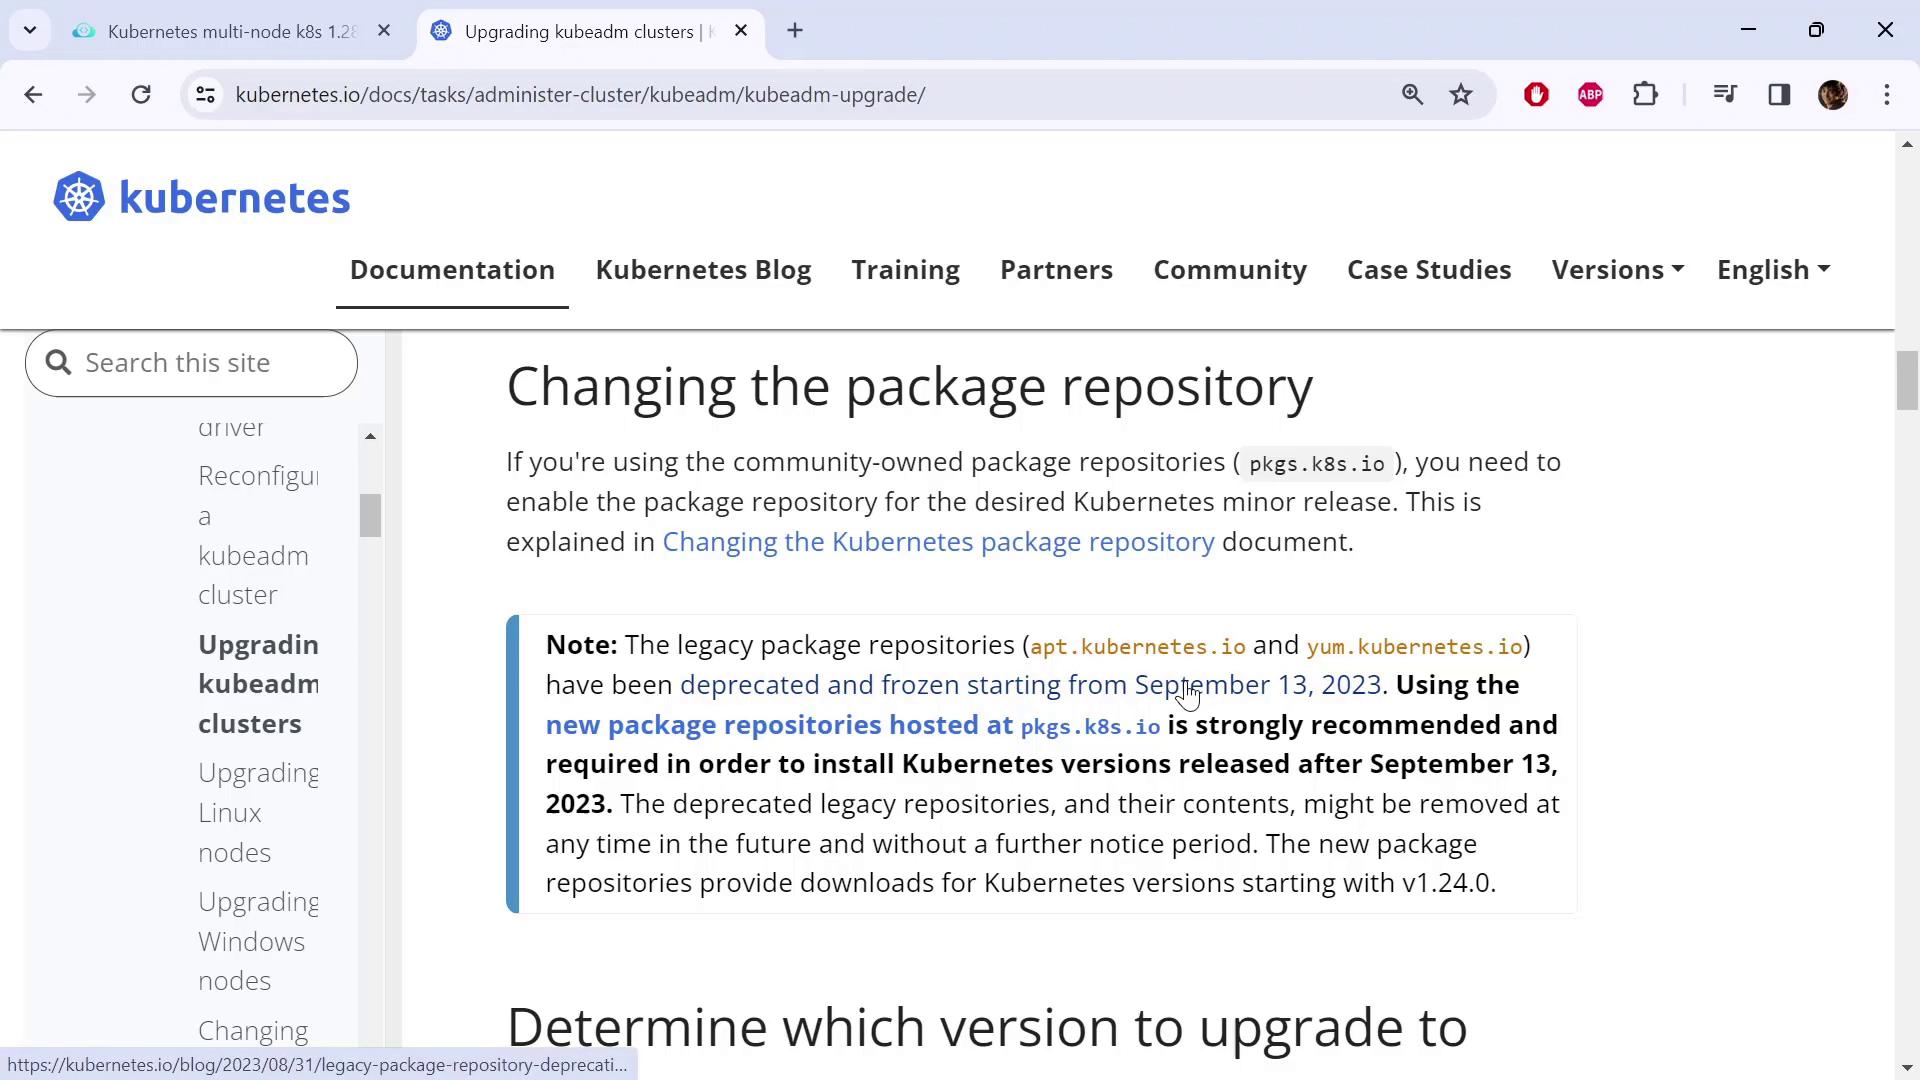Open the English language dropdown
Screen dimensions: 1920x1080
(x=1772, y=270)
